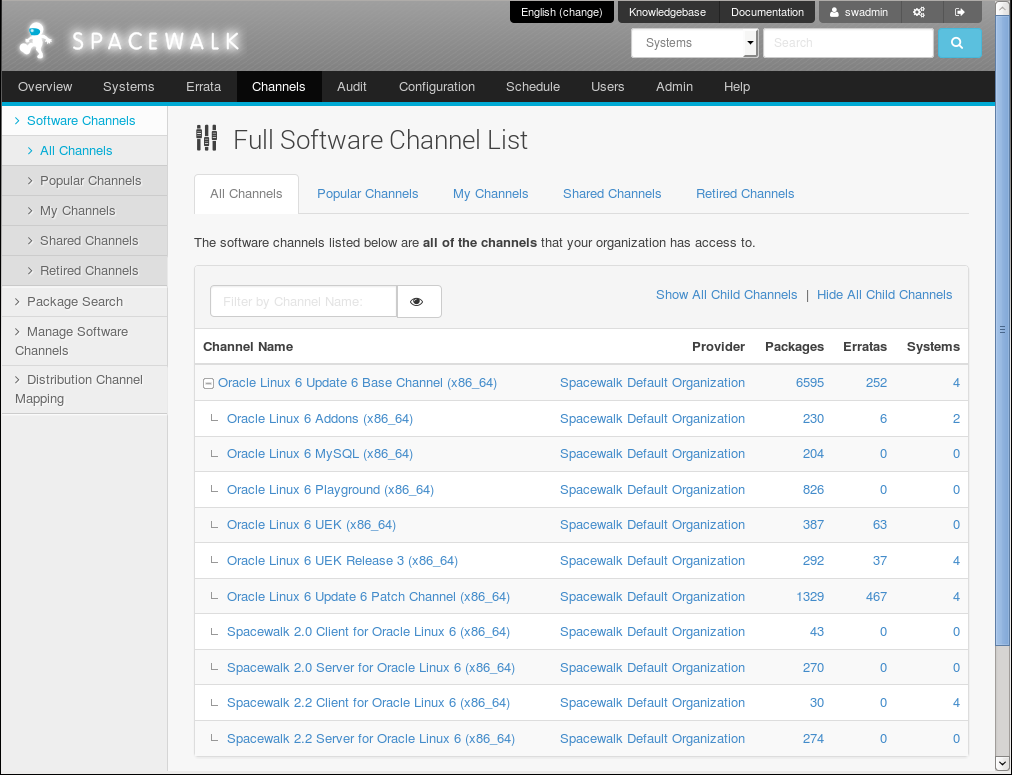Open Spacewalk 2.0 Client for Oracle Linux 6
The image size is (1012, 775).
[368, 632]
